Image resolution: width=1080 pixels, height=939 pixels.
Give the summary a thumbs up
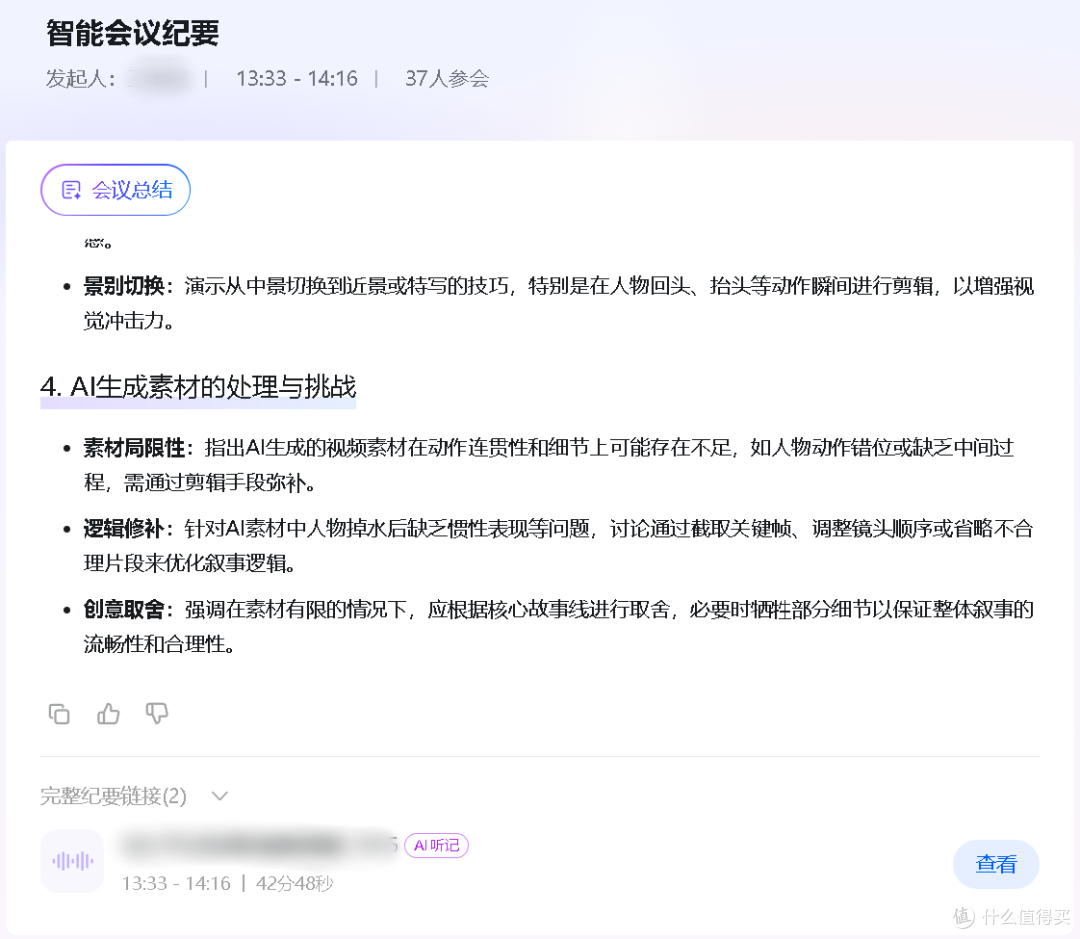click(x=108, y=714)
